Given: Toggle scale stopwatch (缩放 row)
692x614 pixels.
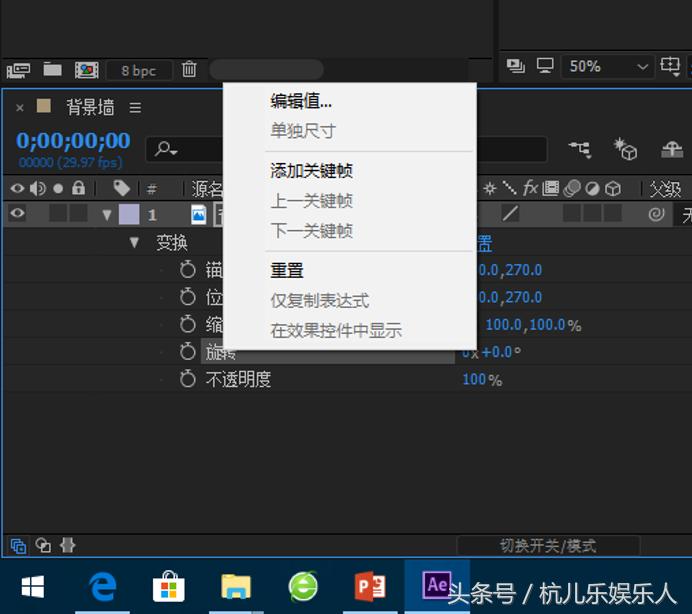Looking at the screenshot, I should 187,324.
